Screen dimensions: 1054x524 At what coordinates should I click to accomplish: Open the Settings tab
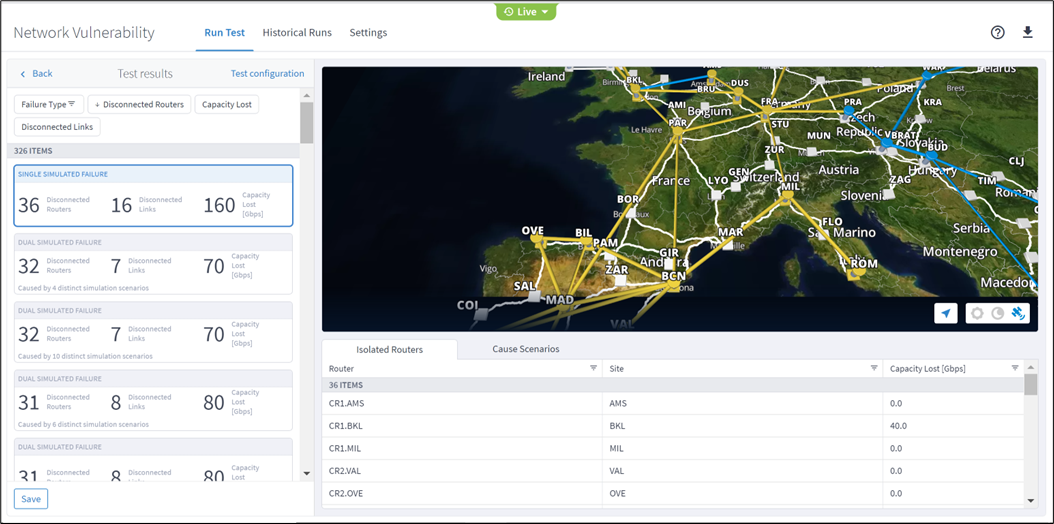coord(368,32)
